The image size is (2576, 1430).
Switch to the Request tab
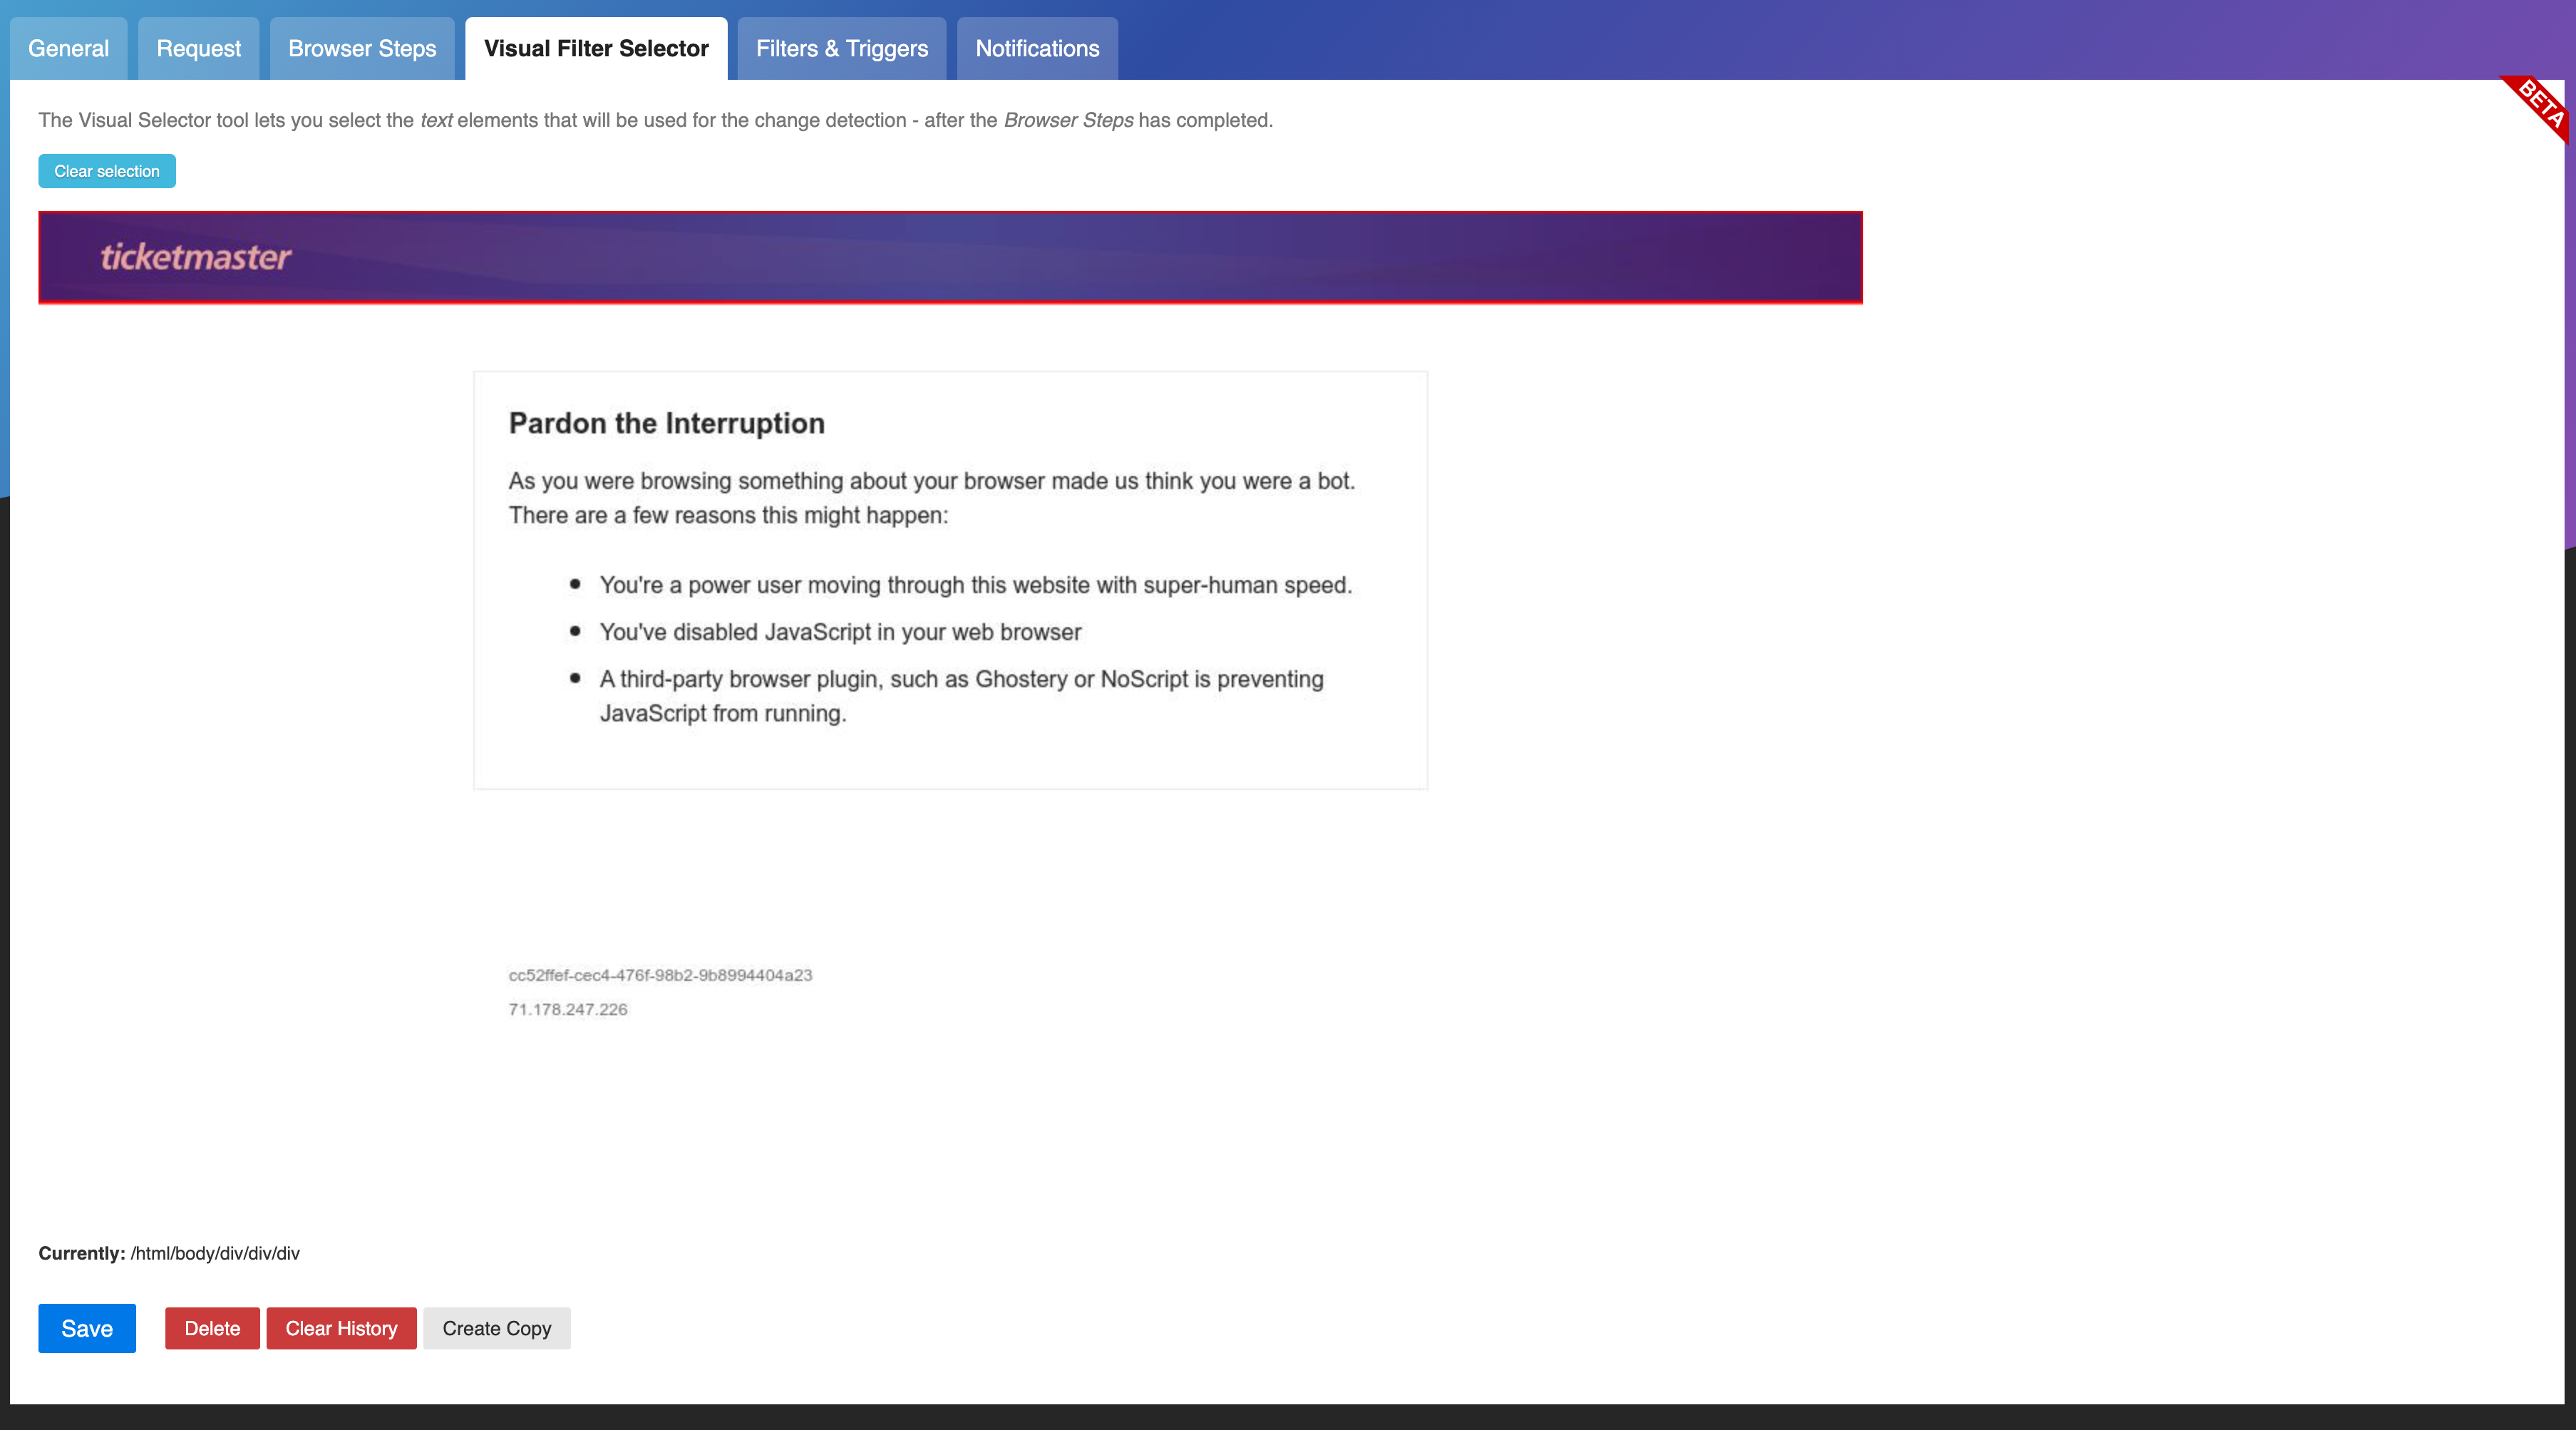(x=198, y=48)
